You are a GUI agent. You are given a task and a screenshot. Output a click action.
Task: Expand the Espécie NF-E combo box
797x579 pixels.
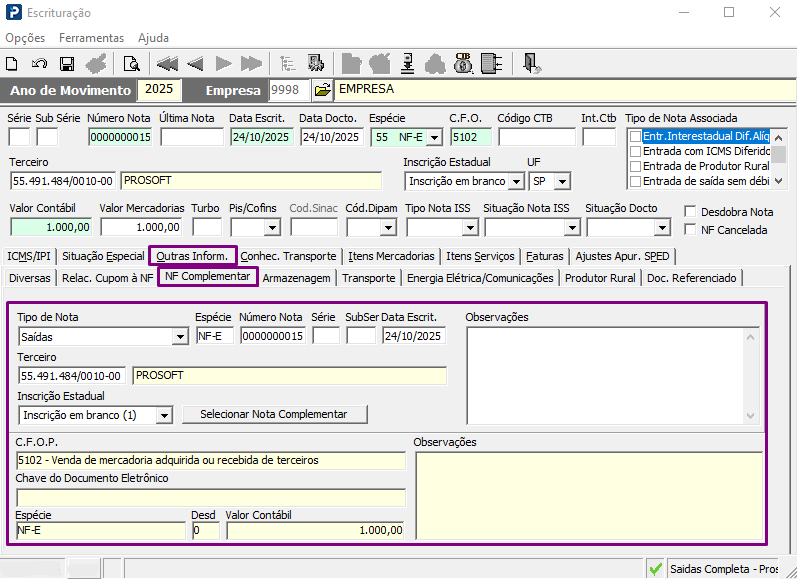(433, 137)
